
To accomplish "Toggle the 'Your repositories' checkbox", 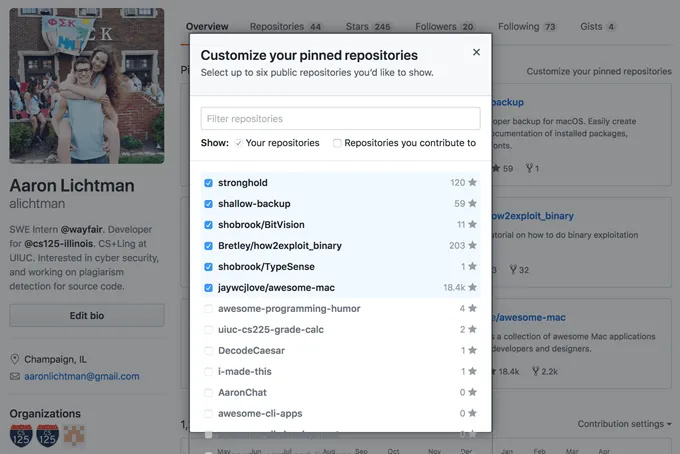I will [238, 143].
